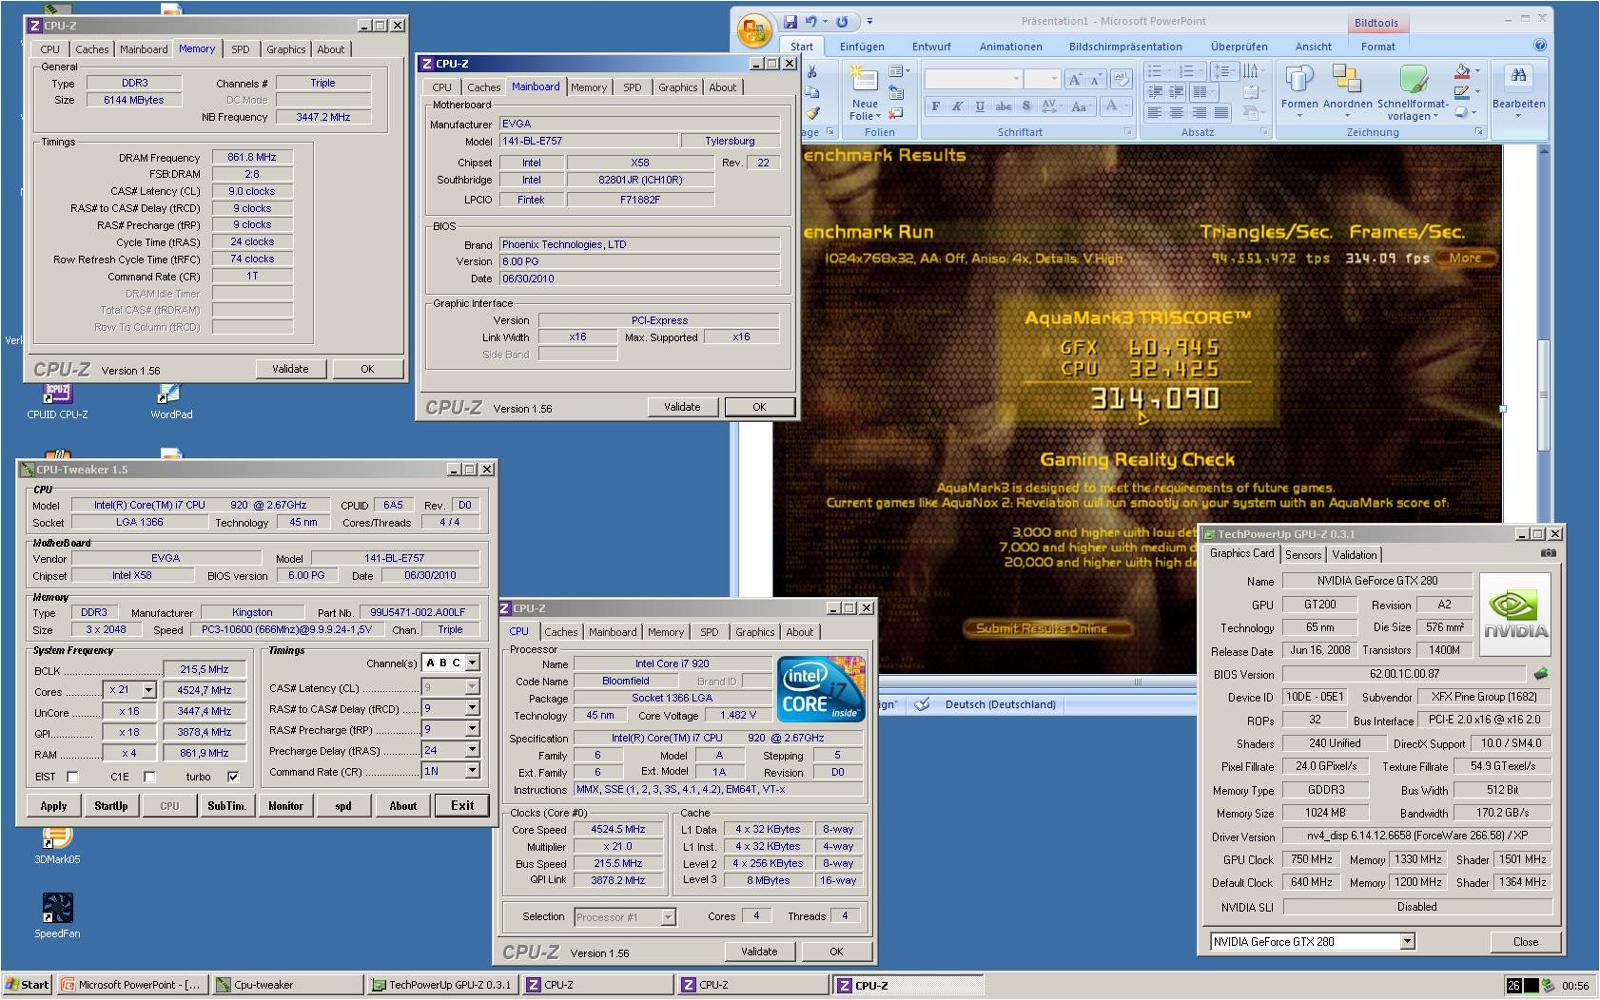
Task: Open Schnellformatvorlagen quick styles icon
Action: click(x=1413, y=79)
